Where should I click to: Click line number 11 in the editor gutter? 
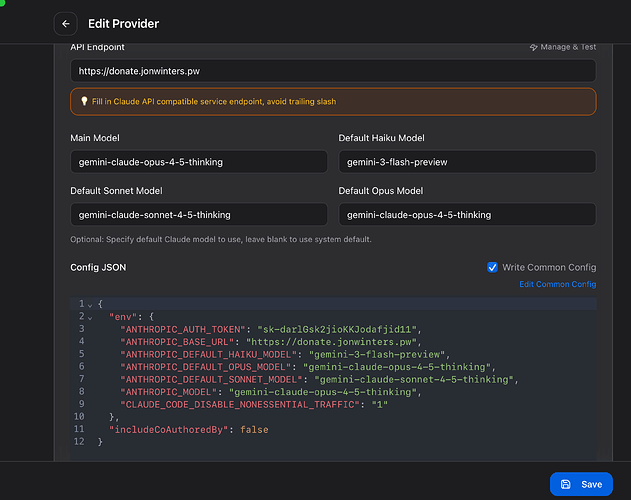[x=79, y=429]
